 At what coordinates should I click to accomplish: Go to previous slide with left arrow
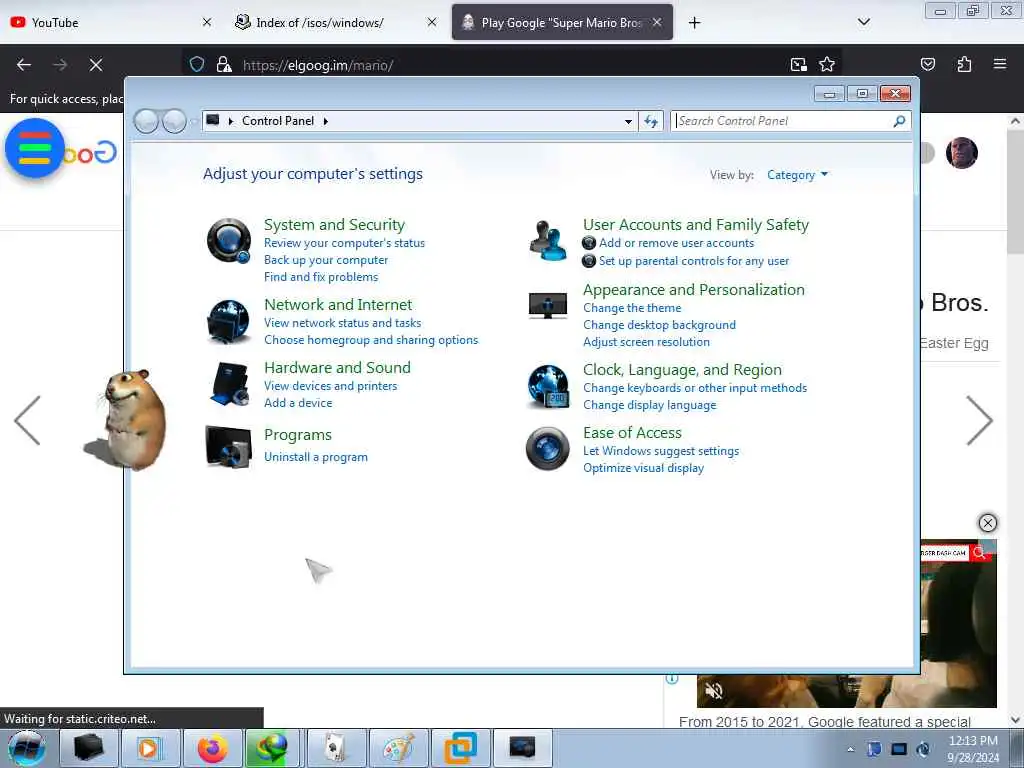tap(27, 421)
